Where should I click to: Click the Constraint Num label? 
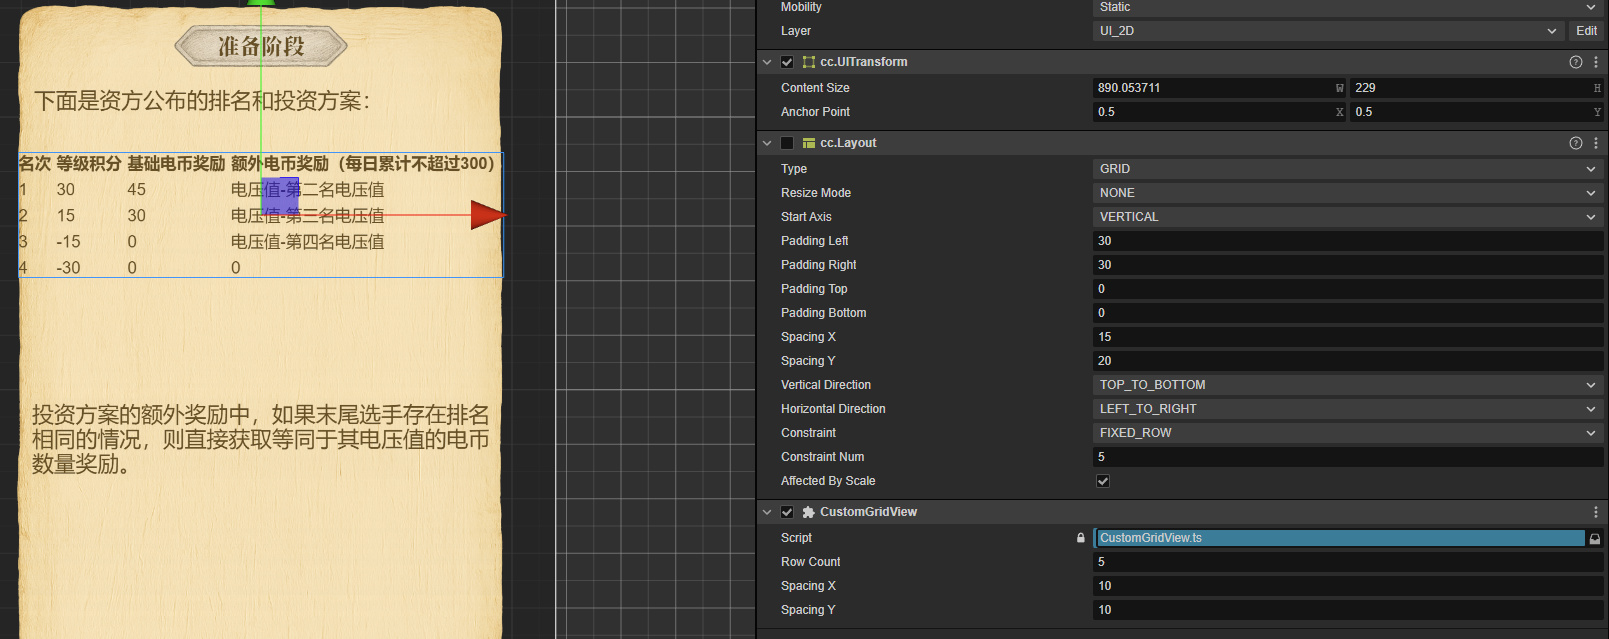click(x=823, y=457)
